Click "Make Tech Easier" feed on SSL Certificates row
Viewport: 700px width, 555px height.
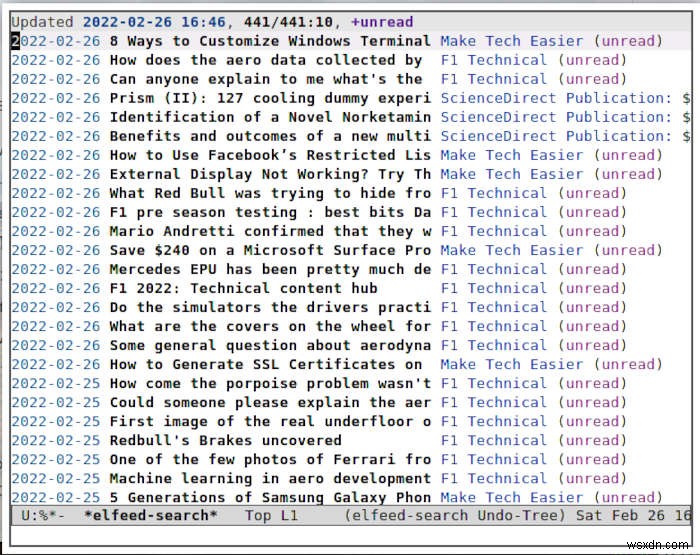tap(512, 364)
